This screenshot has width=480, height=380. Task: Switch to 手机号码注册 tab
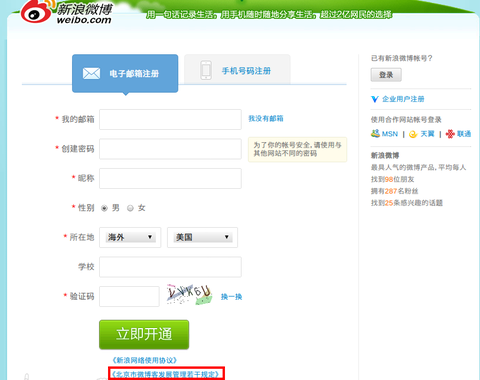click(x=237, y=69)
